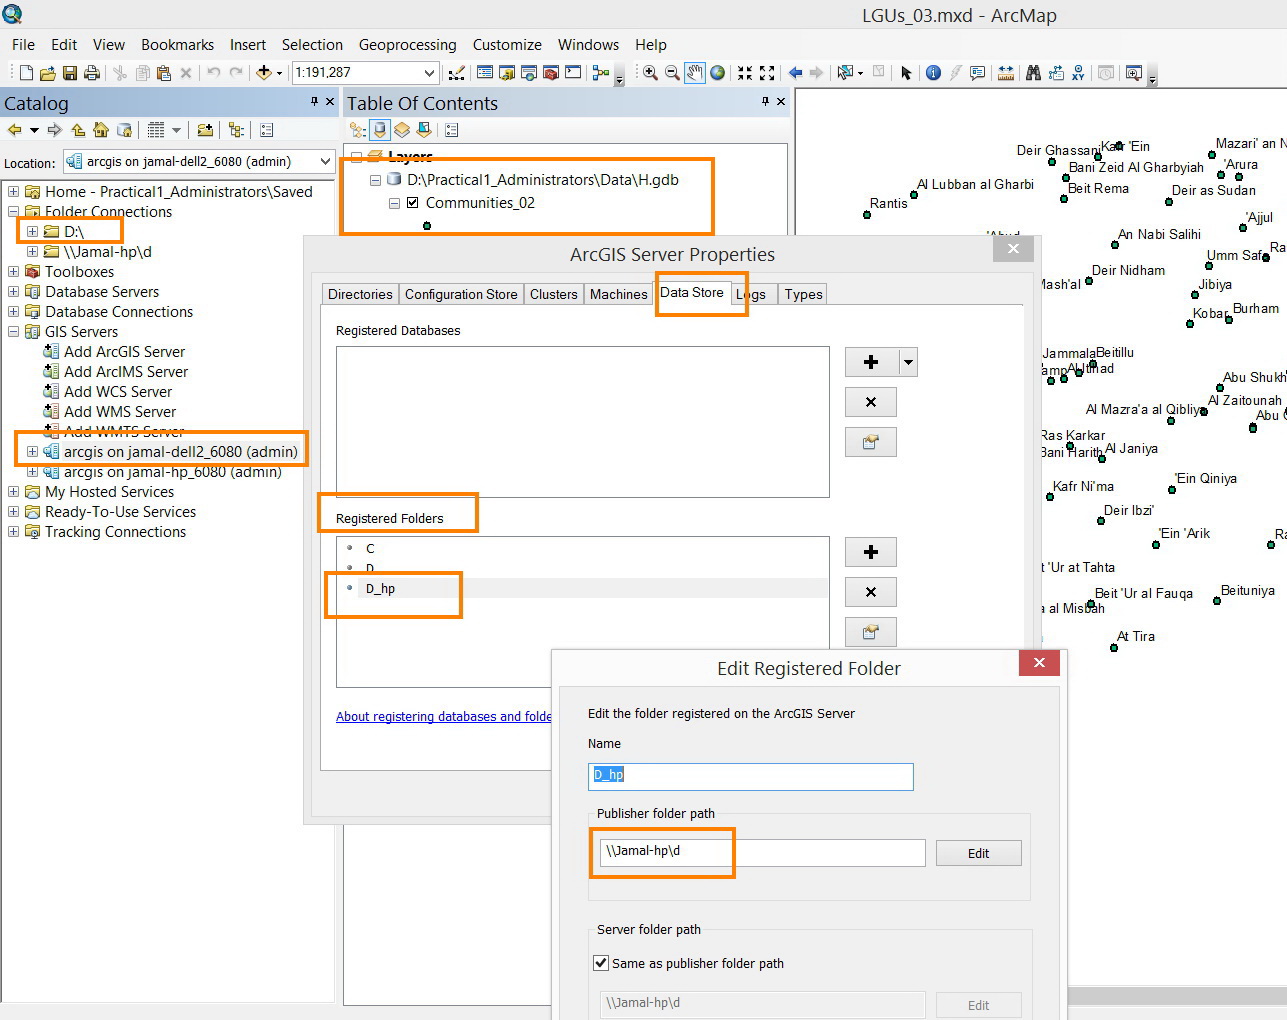The height and width of the screenshot is (1020, 1287).
Task: Uncheck Same as publisher folder path
Action: click(x=601, y=963)
